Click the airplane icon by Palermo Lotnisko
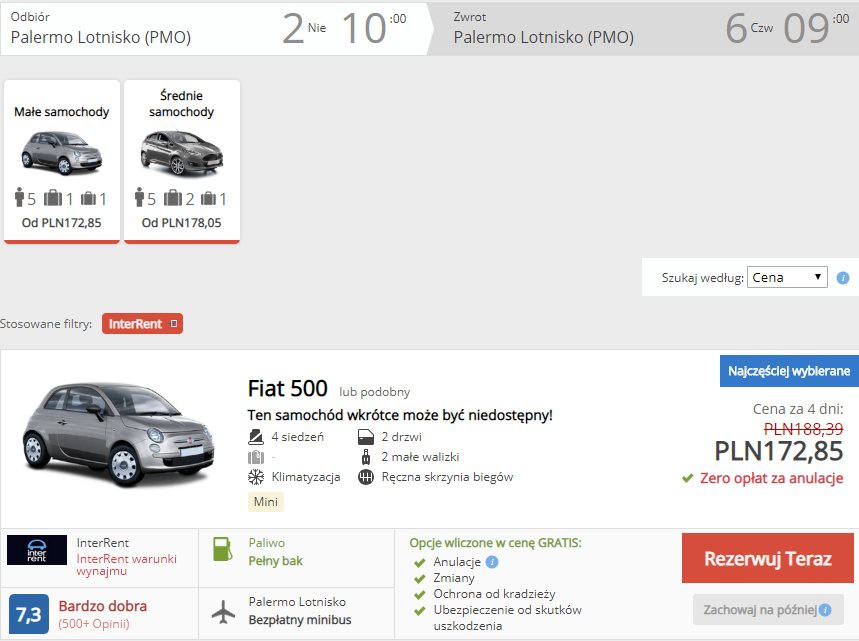859x641 pixels. 224,612
